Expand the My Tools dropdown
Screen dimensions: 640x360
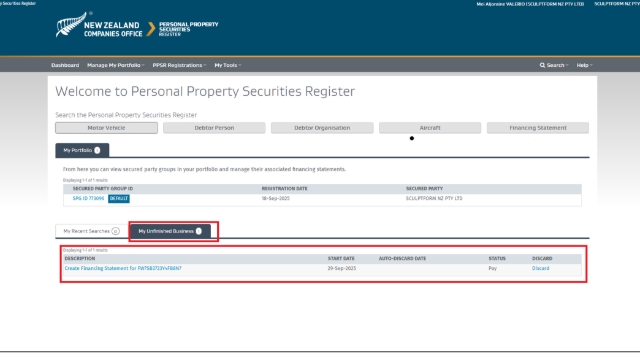pos(228,65)
